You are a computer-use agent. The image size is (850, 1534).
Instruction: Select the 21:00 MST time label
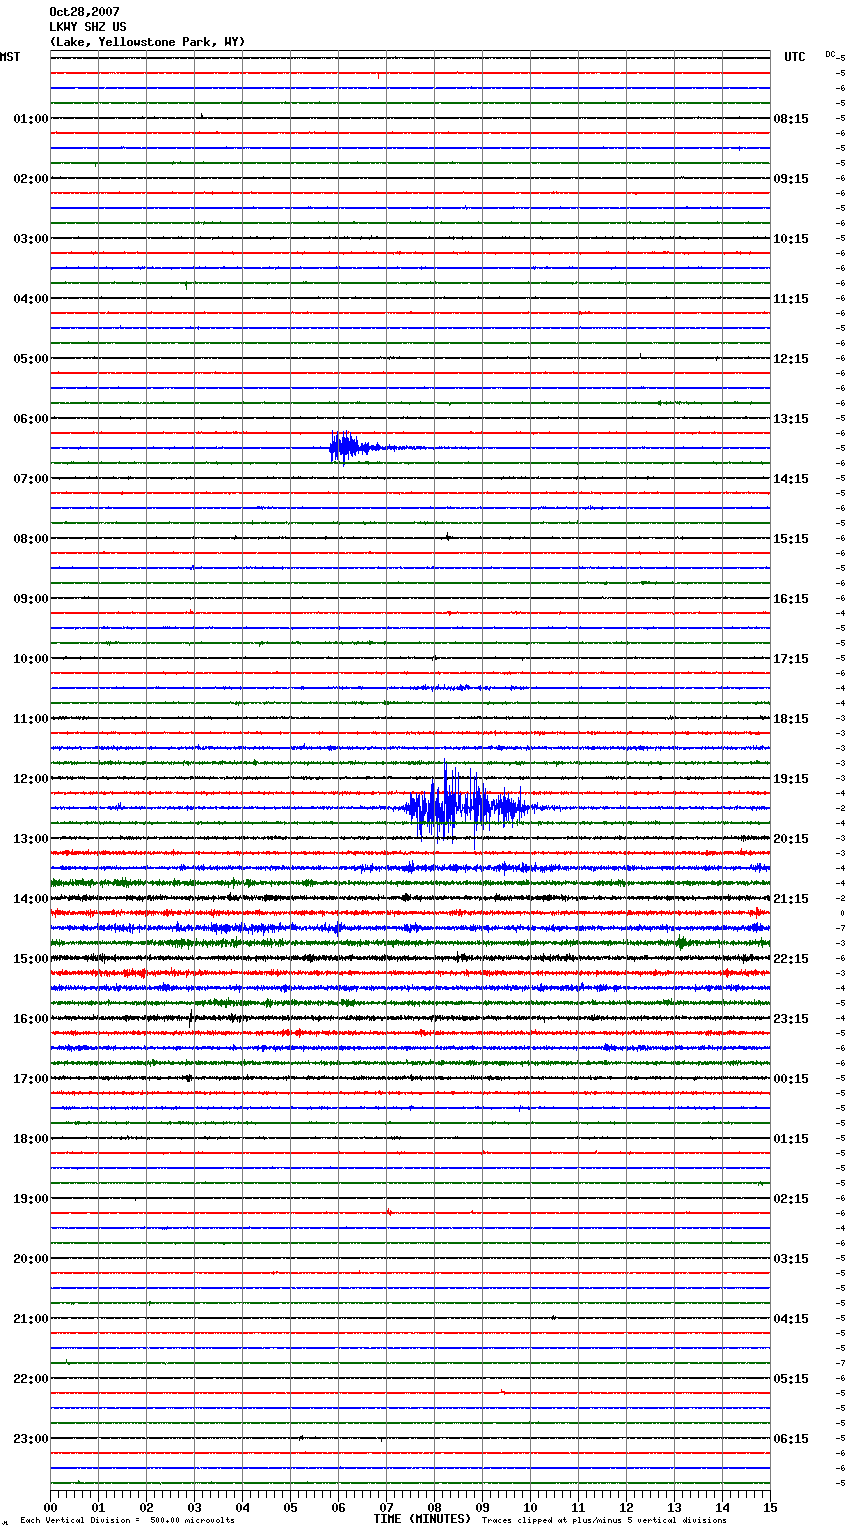[x=31, y=1319]
